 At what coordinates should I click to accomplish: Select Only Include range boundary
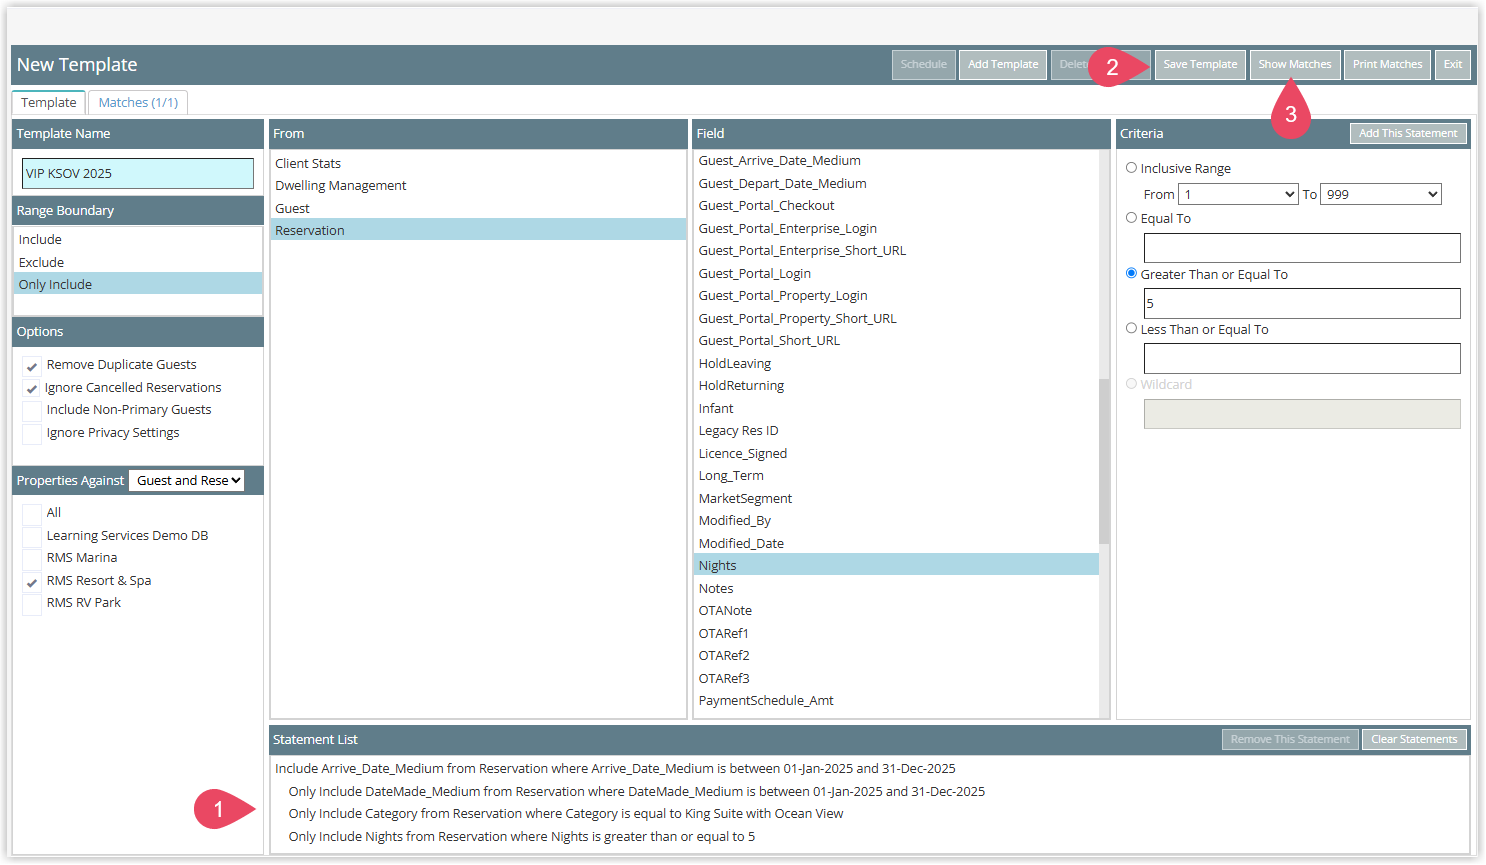pyautogui.click(x=138, y=285)
